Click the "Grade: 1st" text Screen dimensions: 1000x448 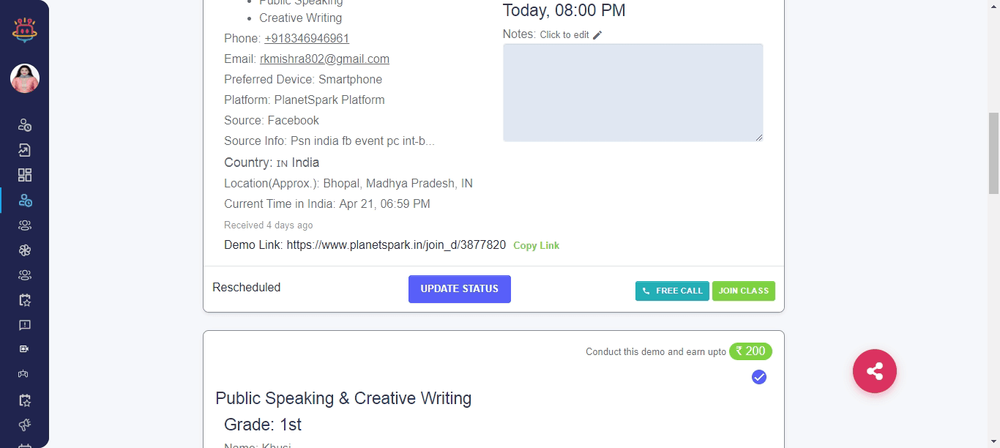(263, 424)
